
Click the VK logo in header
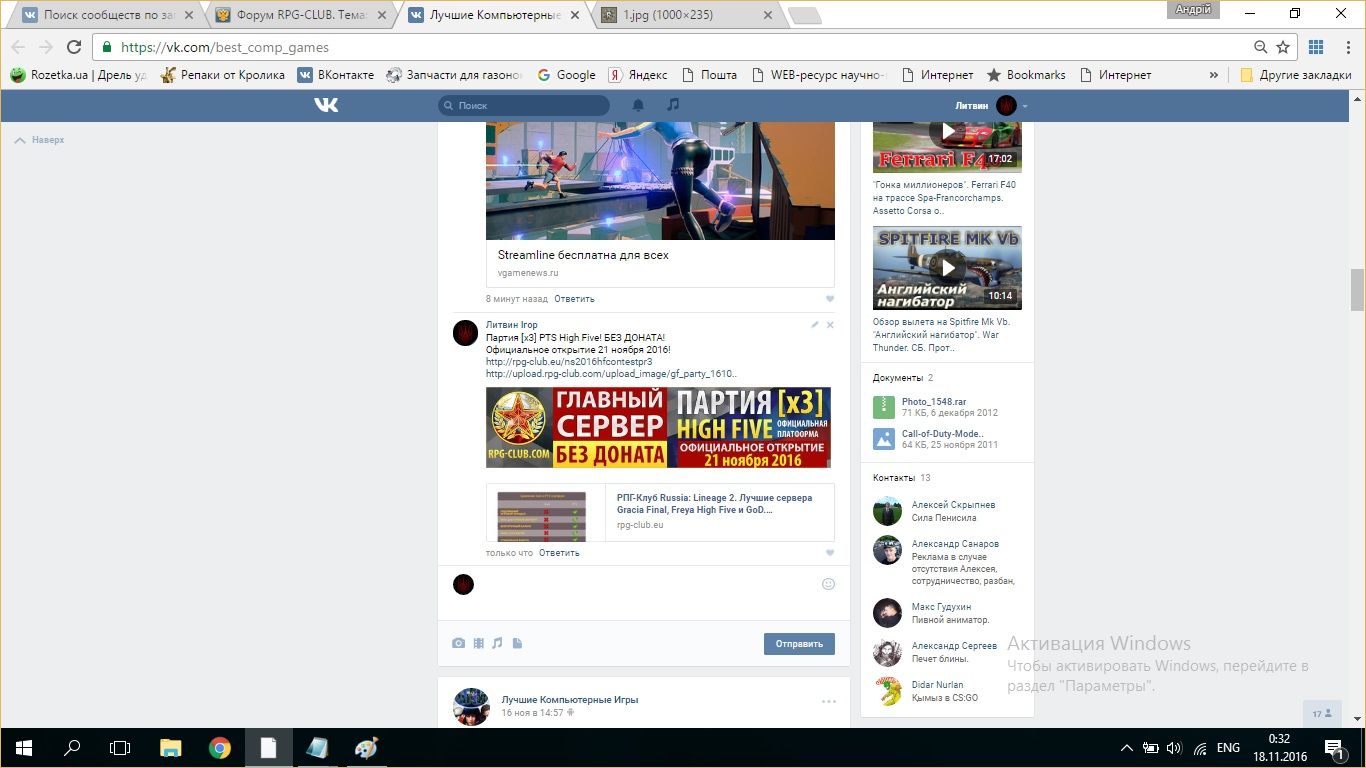[326, 105]
